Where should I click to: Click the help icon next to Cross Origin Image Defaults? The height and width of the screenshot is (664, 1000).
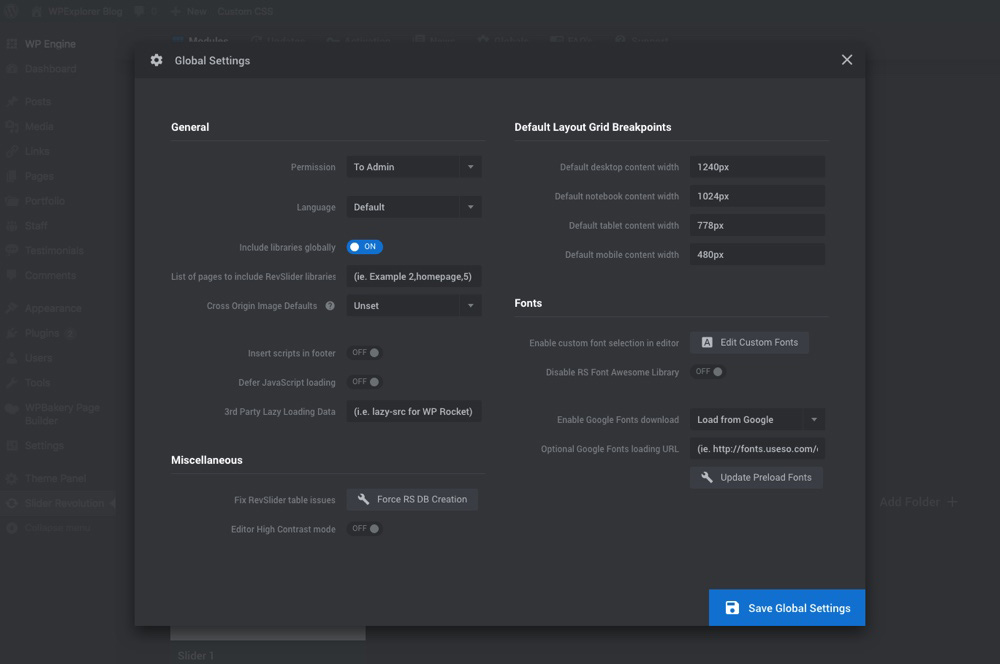[330, 306]
